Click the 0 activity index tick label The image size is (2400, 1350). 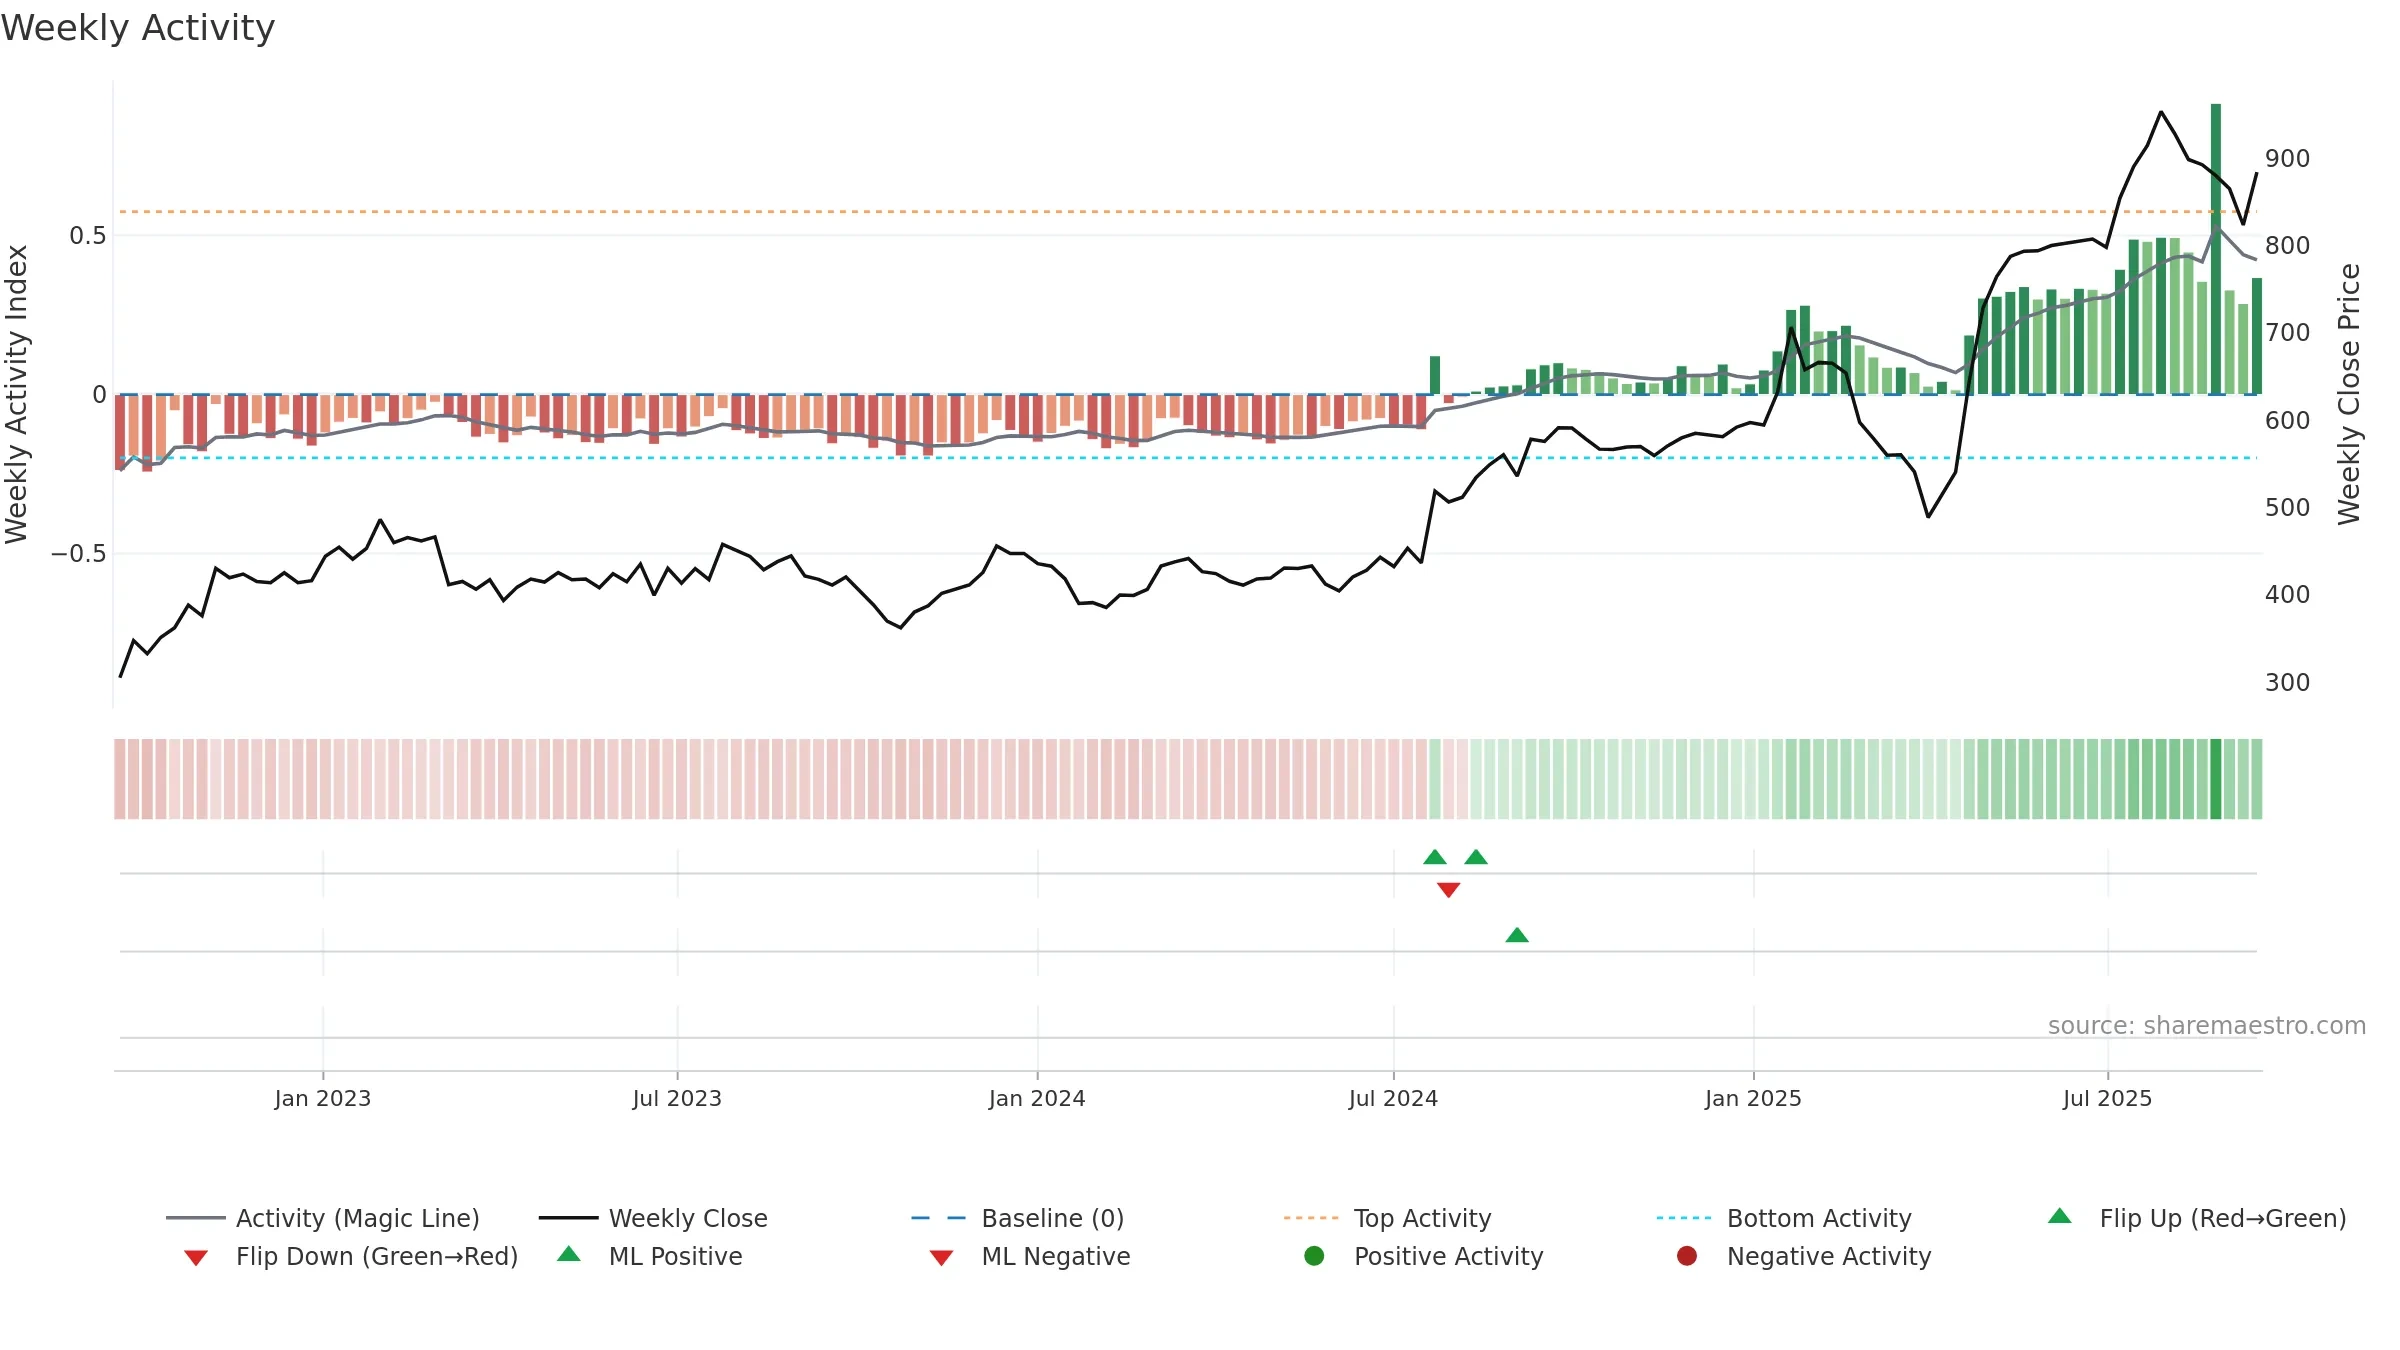99,395
